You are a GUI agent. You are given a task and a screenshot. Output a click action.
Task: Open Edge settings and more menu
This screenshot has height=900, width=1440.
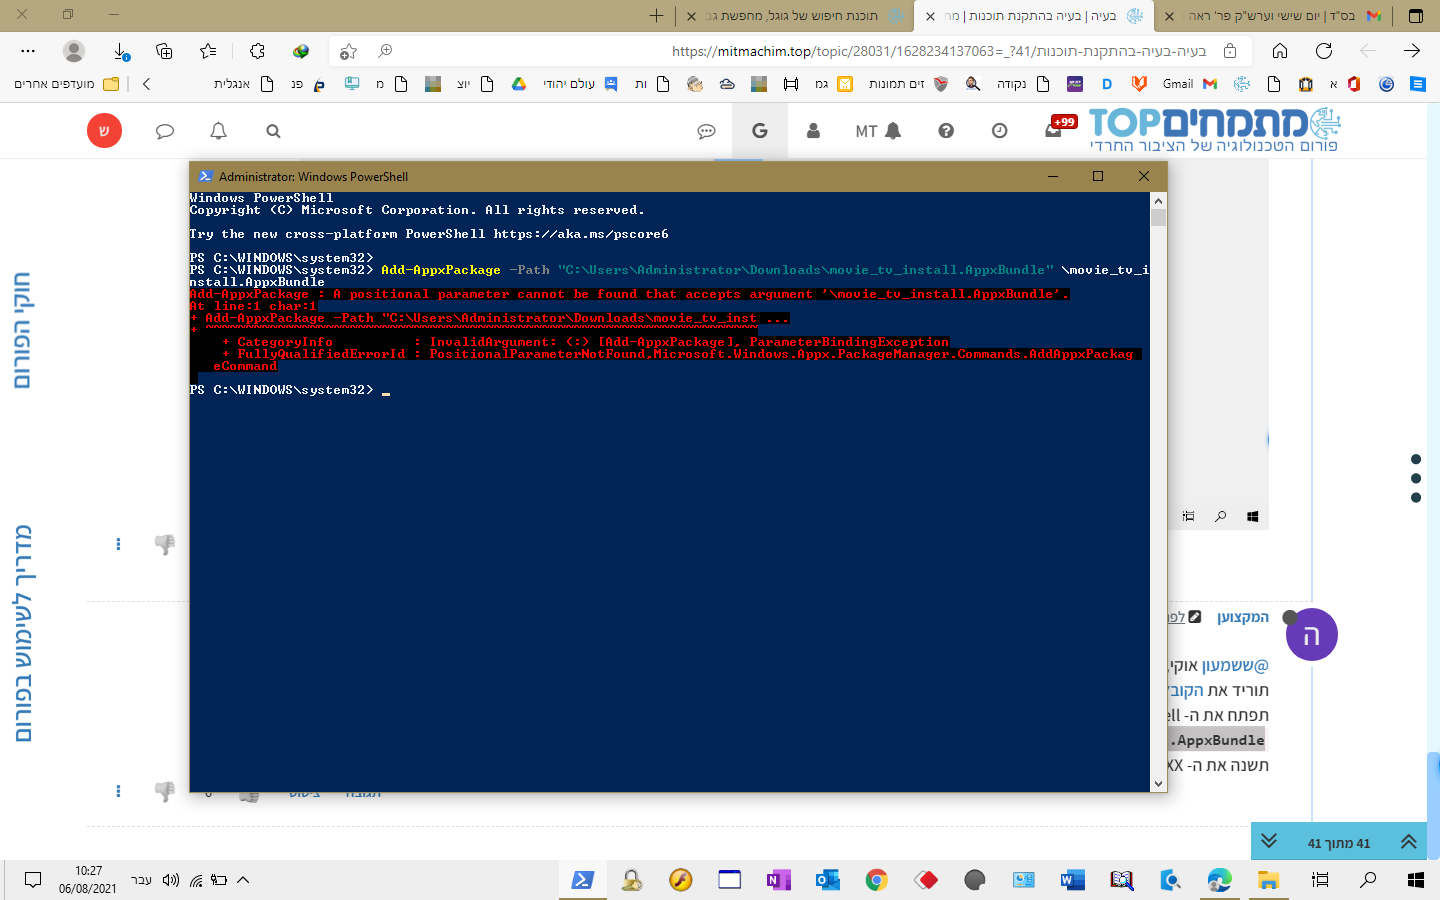(x=28, y=51)
